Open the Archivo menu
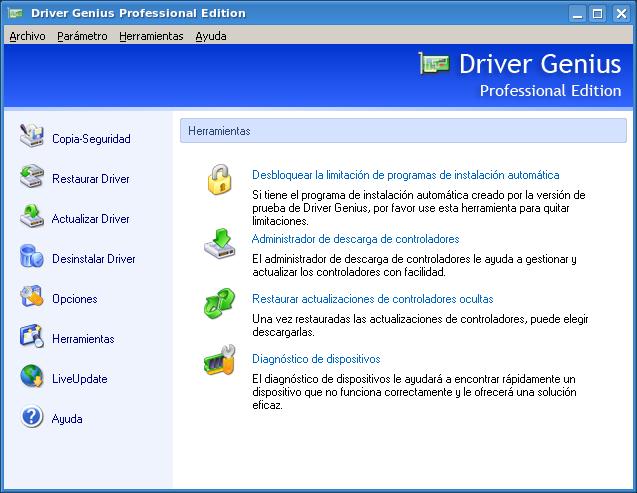 pos(27,36)
